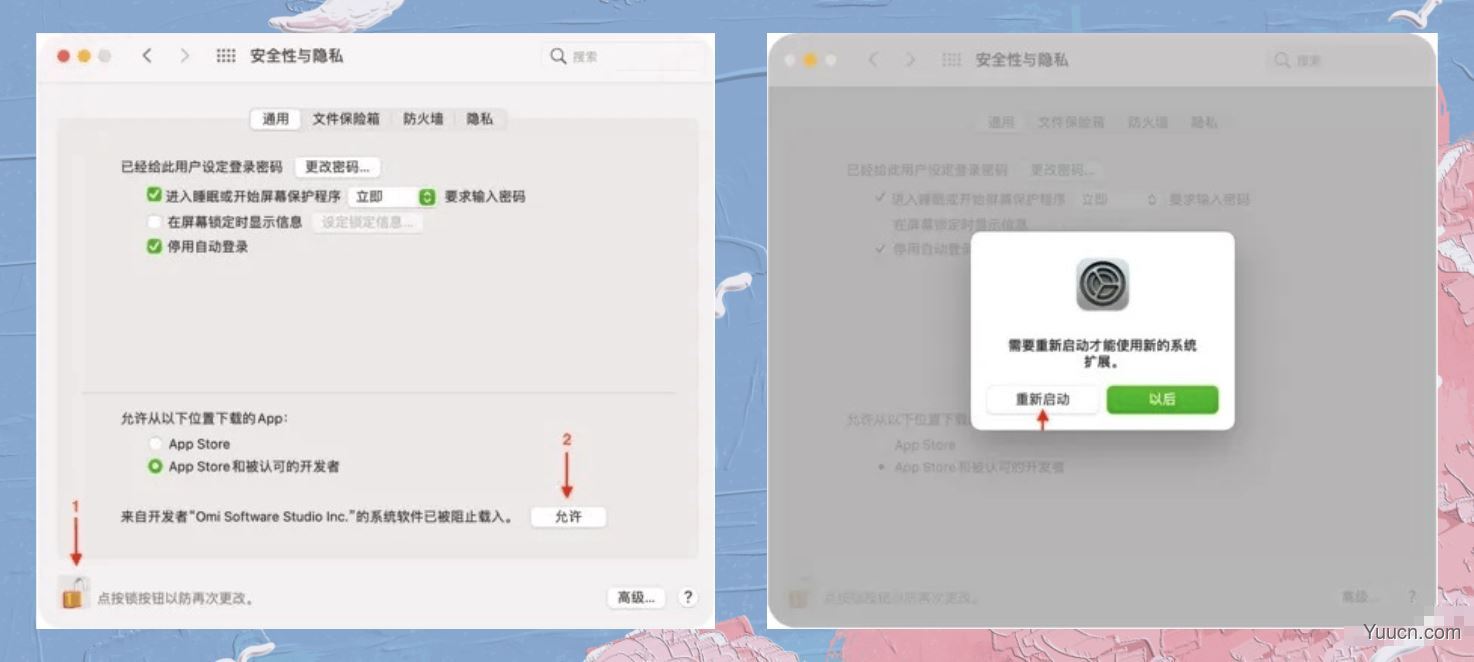1474x662 pixels.
Task: Click 允许 to allow Omi Software system software
Action: click(x=567, y=517)
